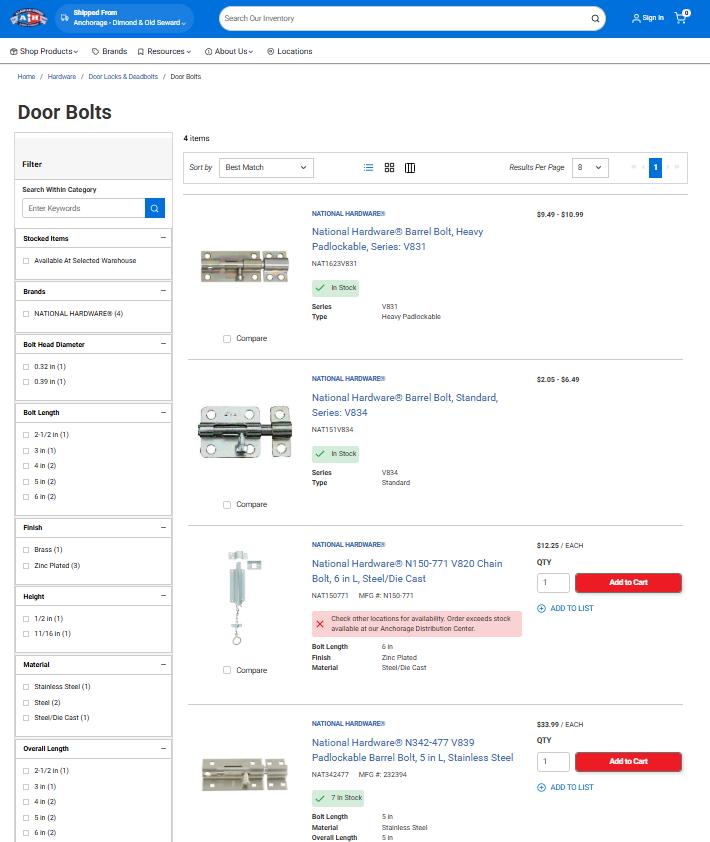Open the Results Per Page dropdown
This screenshot has height=842, width=710.
tap(590, 168)
